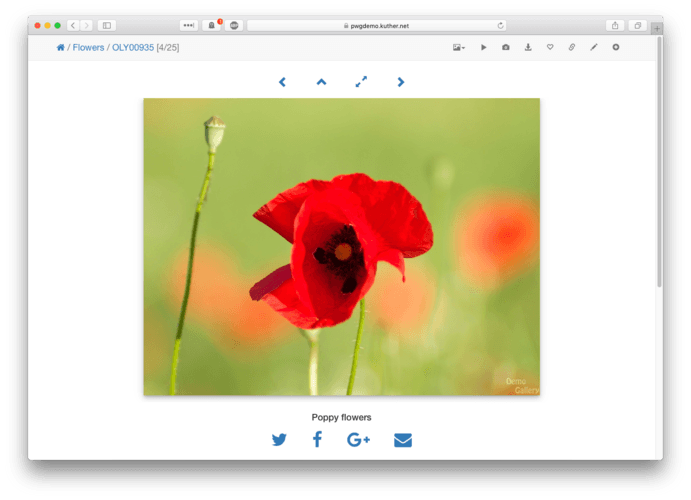Open the Flowers album breadcrumb link

tap(88, 47)
